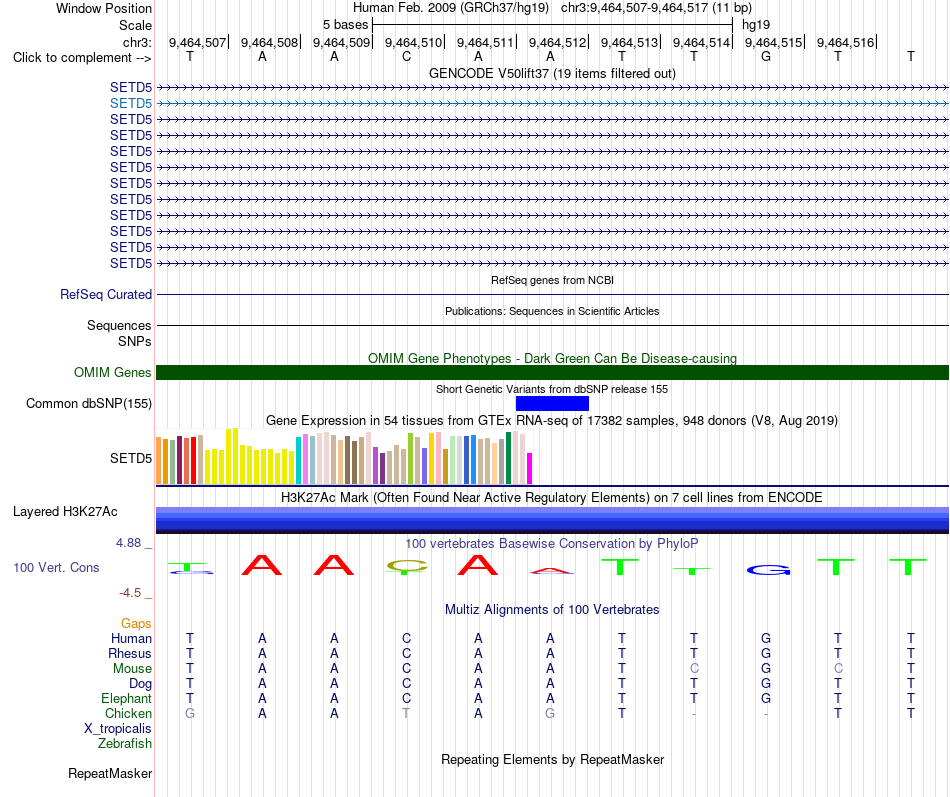Select the Mouse species row label
Image resolution: width=950 pixels, height=797 pixels.
coord(132,669)
